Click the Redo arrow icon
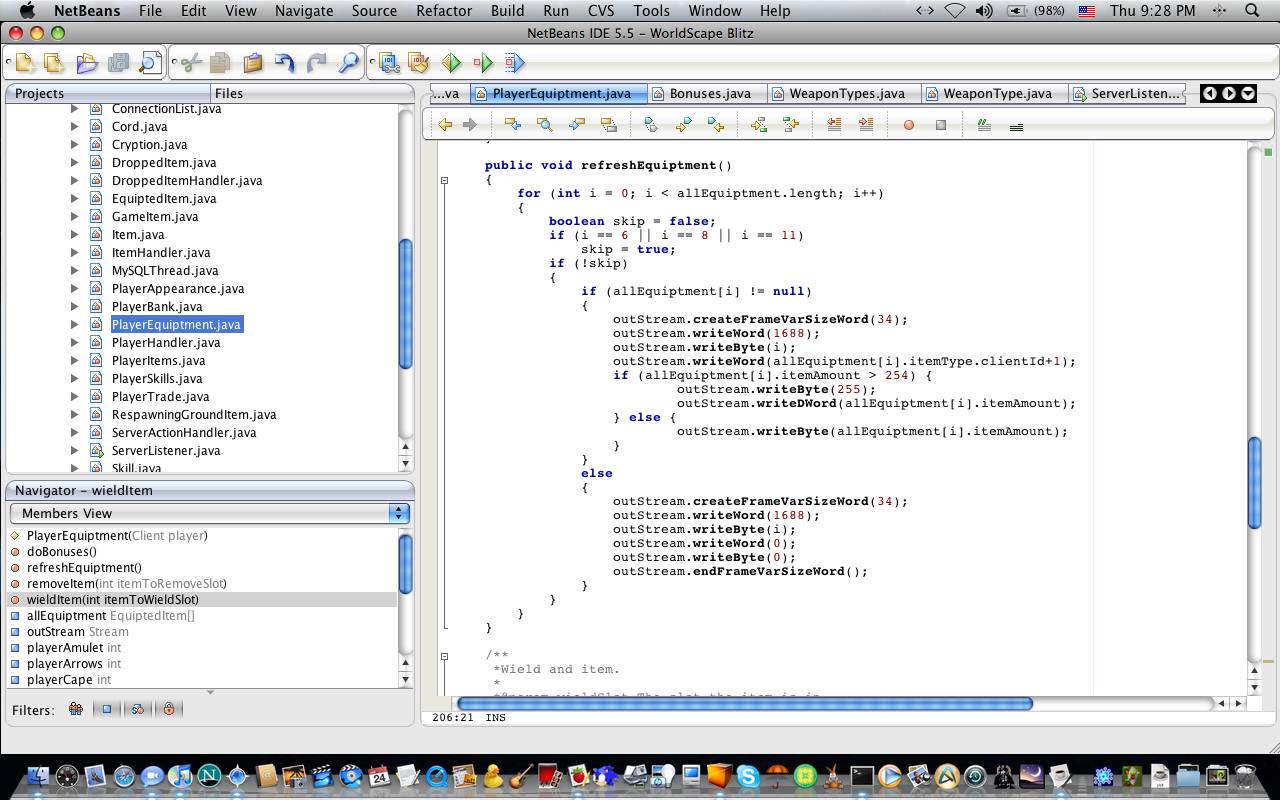The width and height of the screenshot is (1280, 800). pyautogui.click(x=317, y=64)
